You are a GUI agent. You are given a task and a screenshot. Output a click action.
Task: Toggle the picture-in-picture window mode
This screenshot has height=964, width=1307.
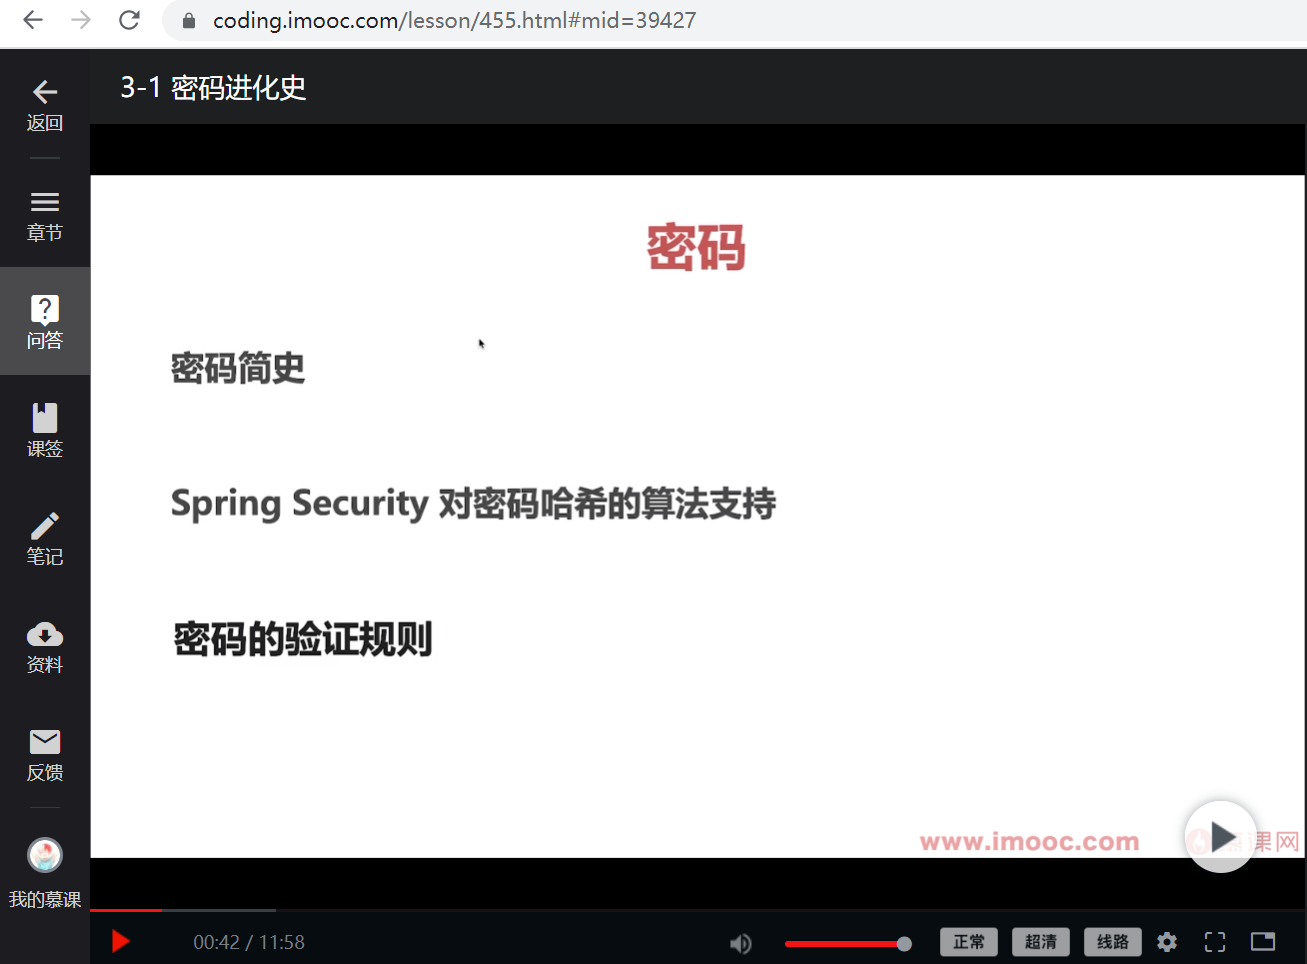pyautogui.click(x=1263, y=942)
